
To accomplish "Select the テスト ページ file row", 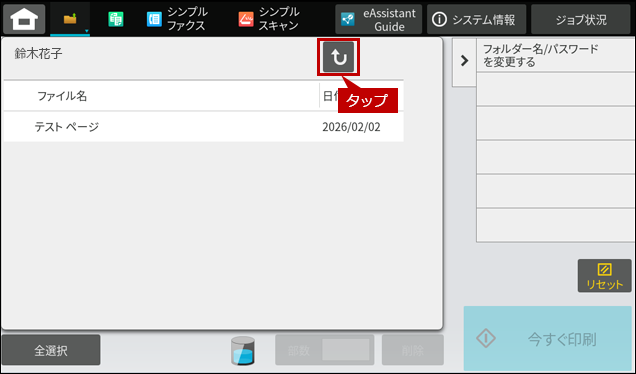I will point(204,127).
